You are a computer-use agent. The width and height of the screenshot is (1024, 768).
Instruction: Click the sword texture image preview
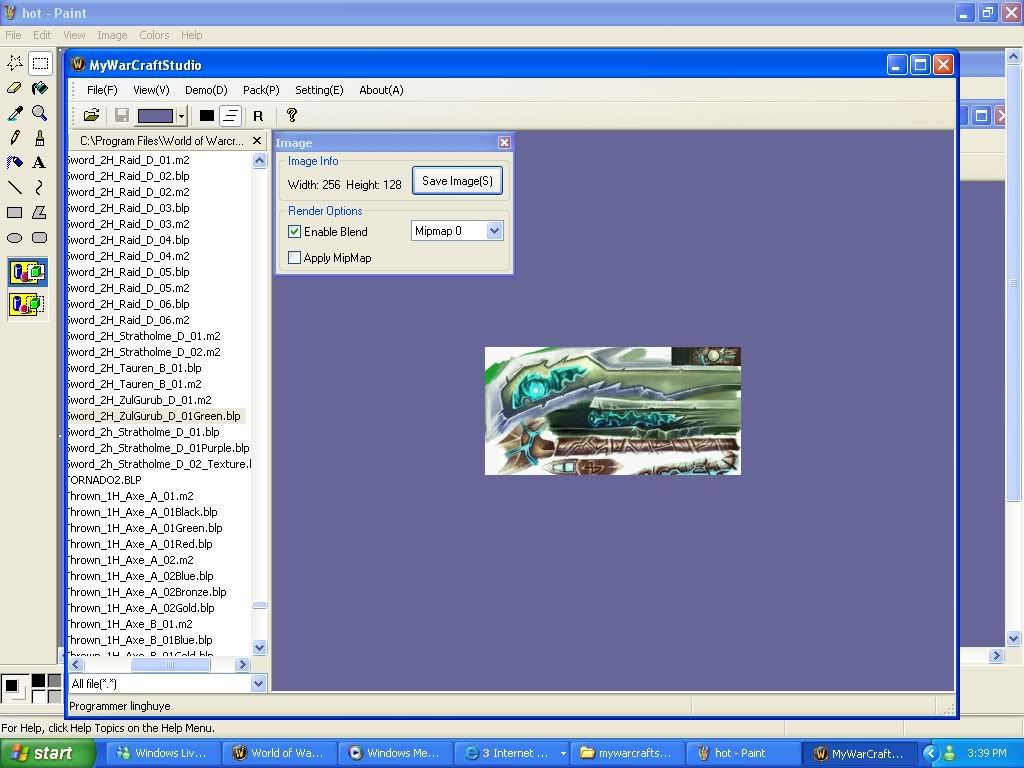pyautogui.click(x=613, y=411)
